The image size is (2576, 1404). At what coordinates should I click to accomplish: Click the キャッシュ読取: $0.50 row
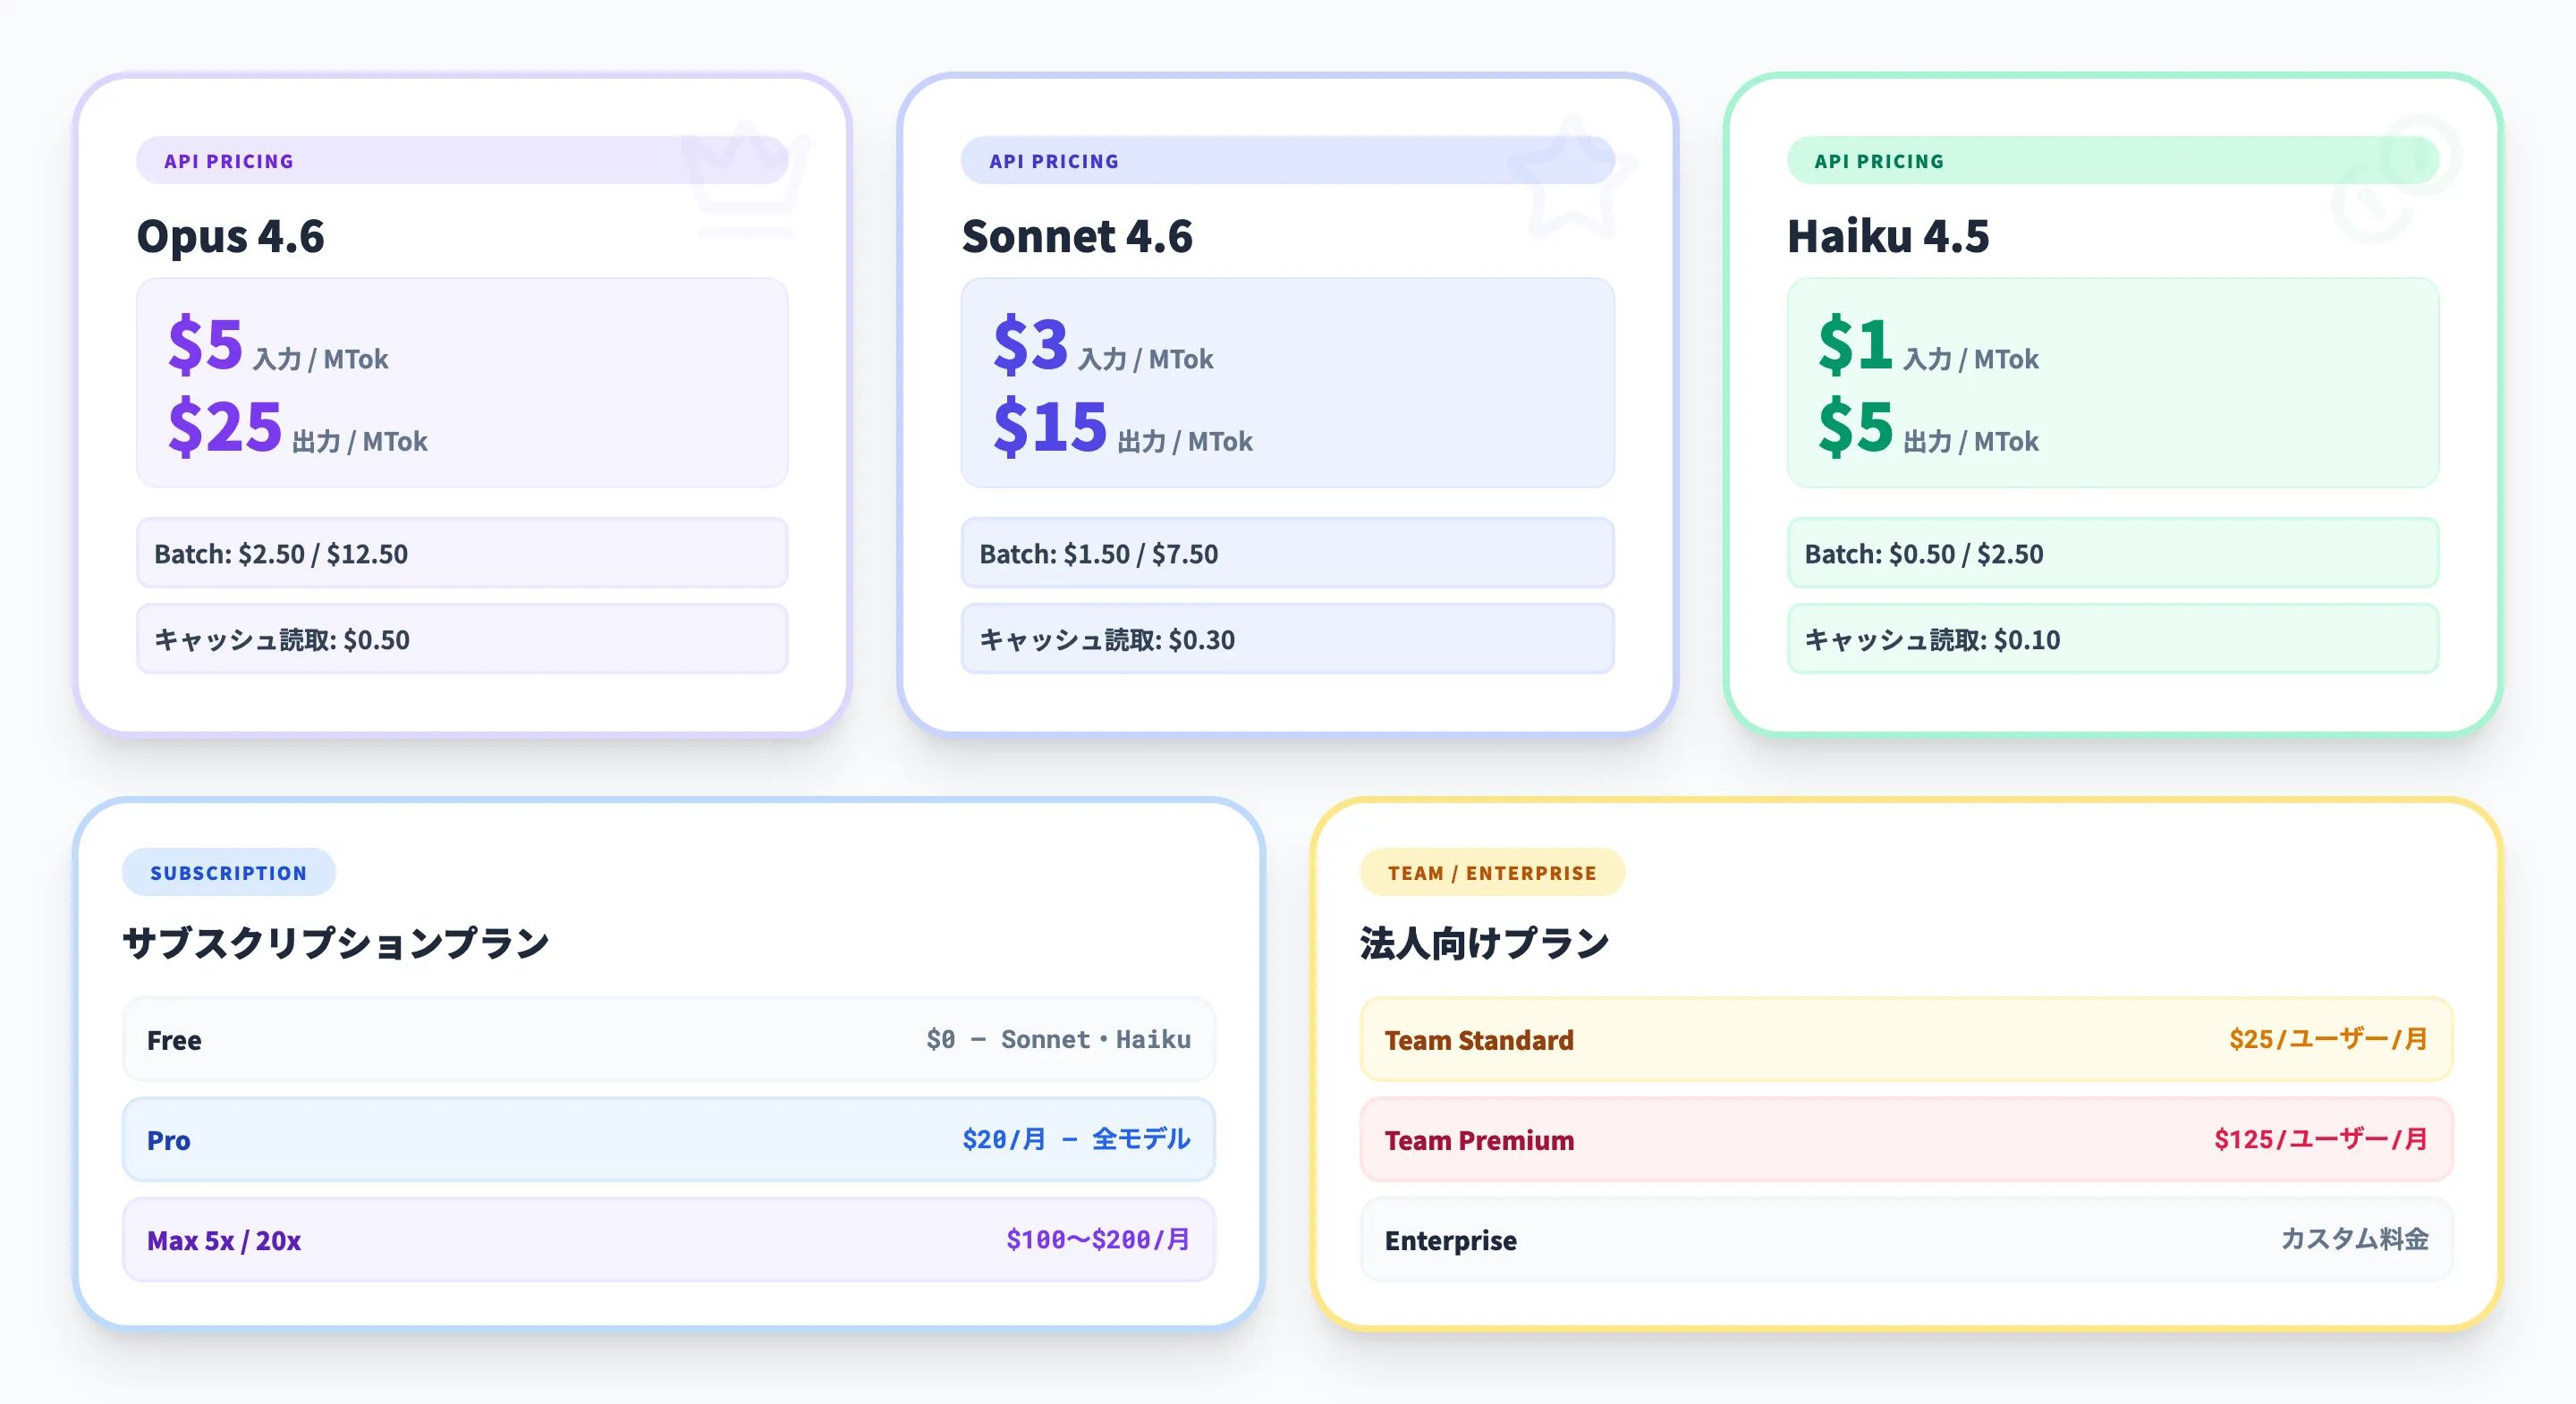[x=462, y=639]
